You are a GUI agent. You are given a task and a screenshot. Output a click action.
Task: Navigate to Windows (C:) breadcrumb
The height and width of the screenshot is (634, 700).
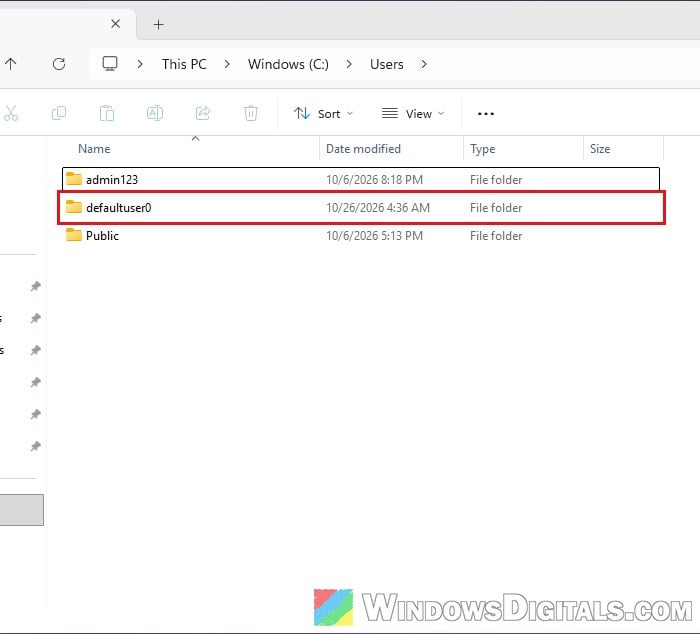(288, 64)
